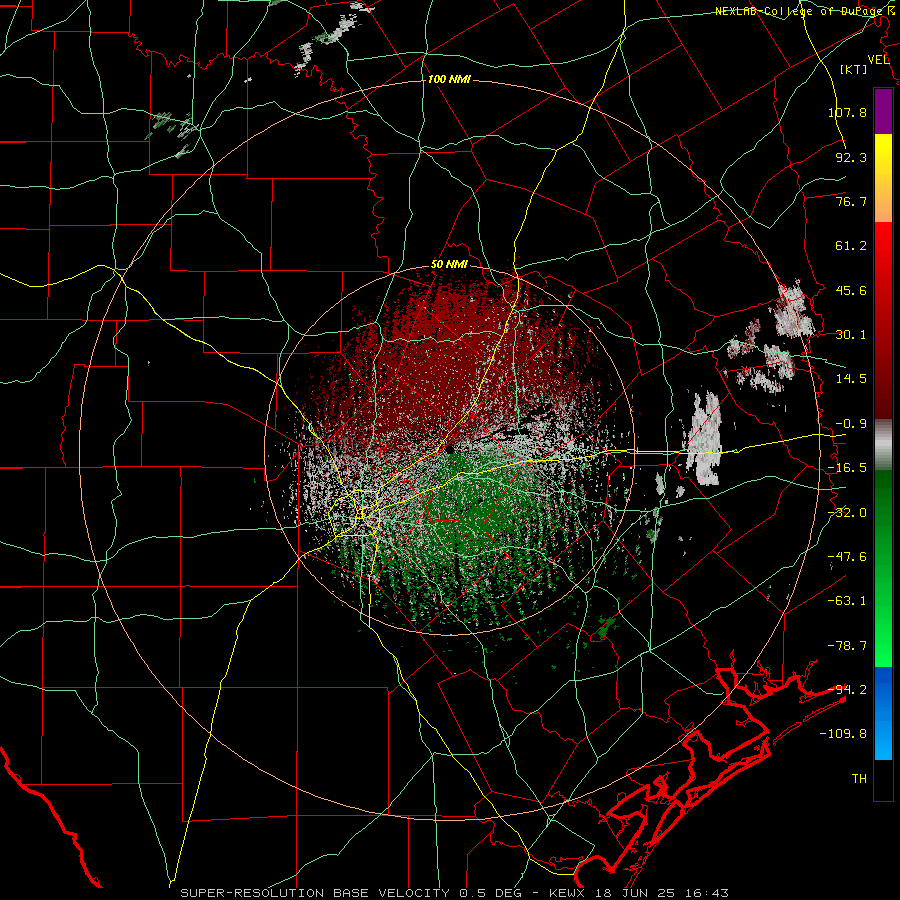
Task: Click the black radar site dot at center
Action: click(449, 449)
